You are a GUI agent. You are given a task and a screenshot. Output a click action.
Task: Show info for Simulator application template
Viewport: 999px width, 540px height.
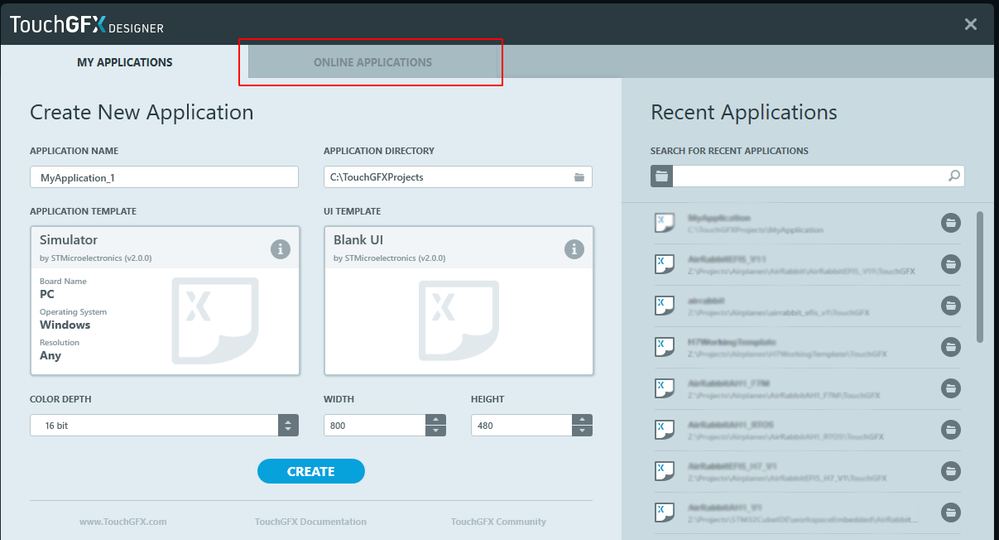[x=280, y=249]
